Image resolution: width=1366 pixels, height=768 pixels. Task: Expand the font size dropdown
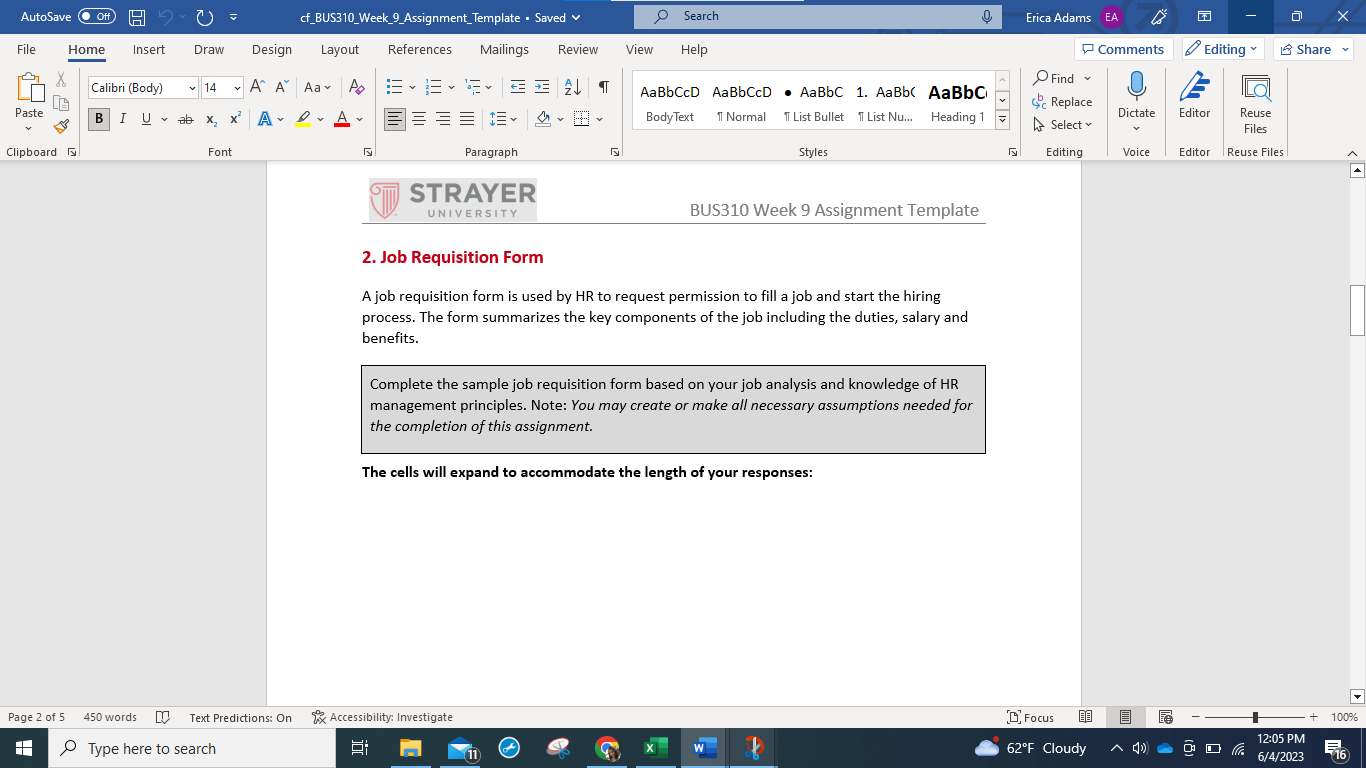pyautogui.click(x=236, y=88)
